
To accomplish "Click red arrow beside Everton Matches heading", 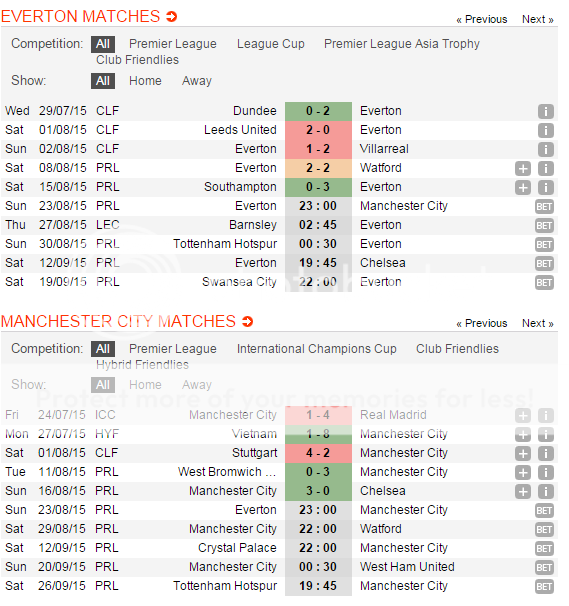I will (x=172, y=17).
